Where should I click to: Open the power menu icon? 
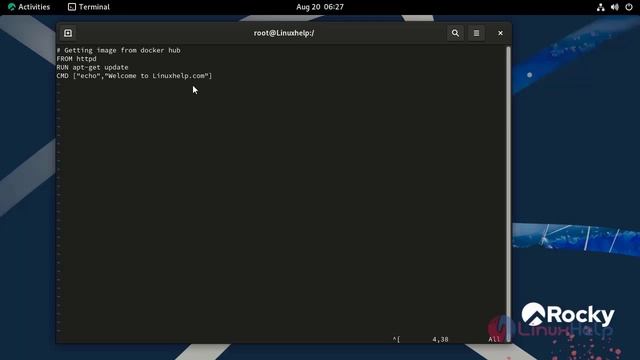629,7
